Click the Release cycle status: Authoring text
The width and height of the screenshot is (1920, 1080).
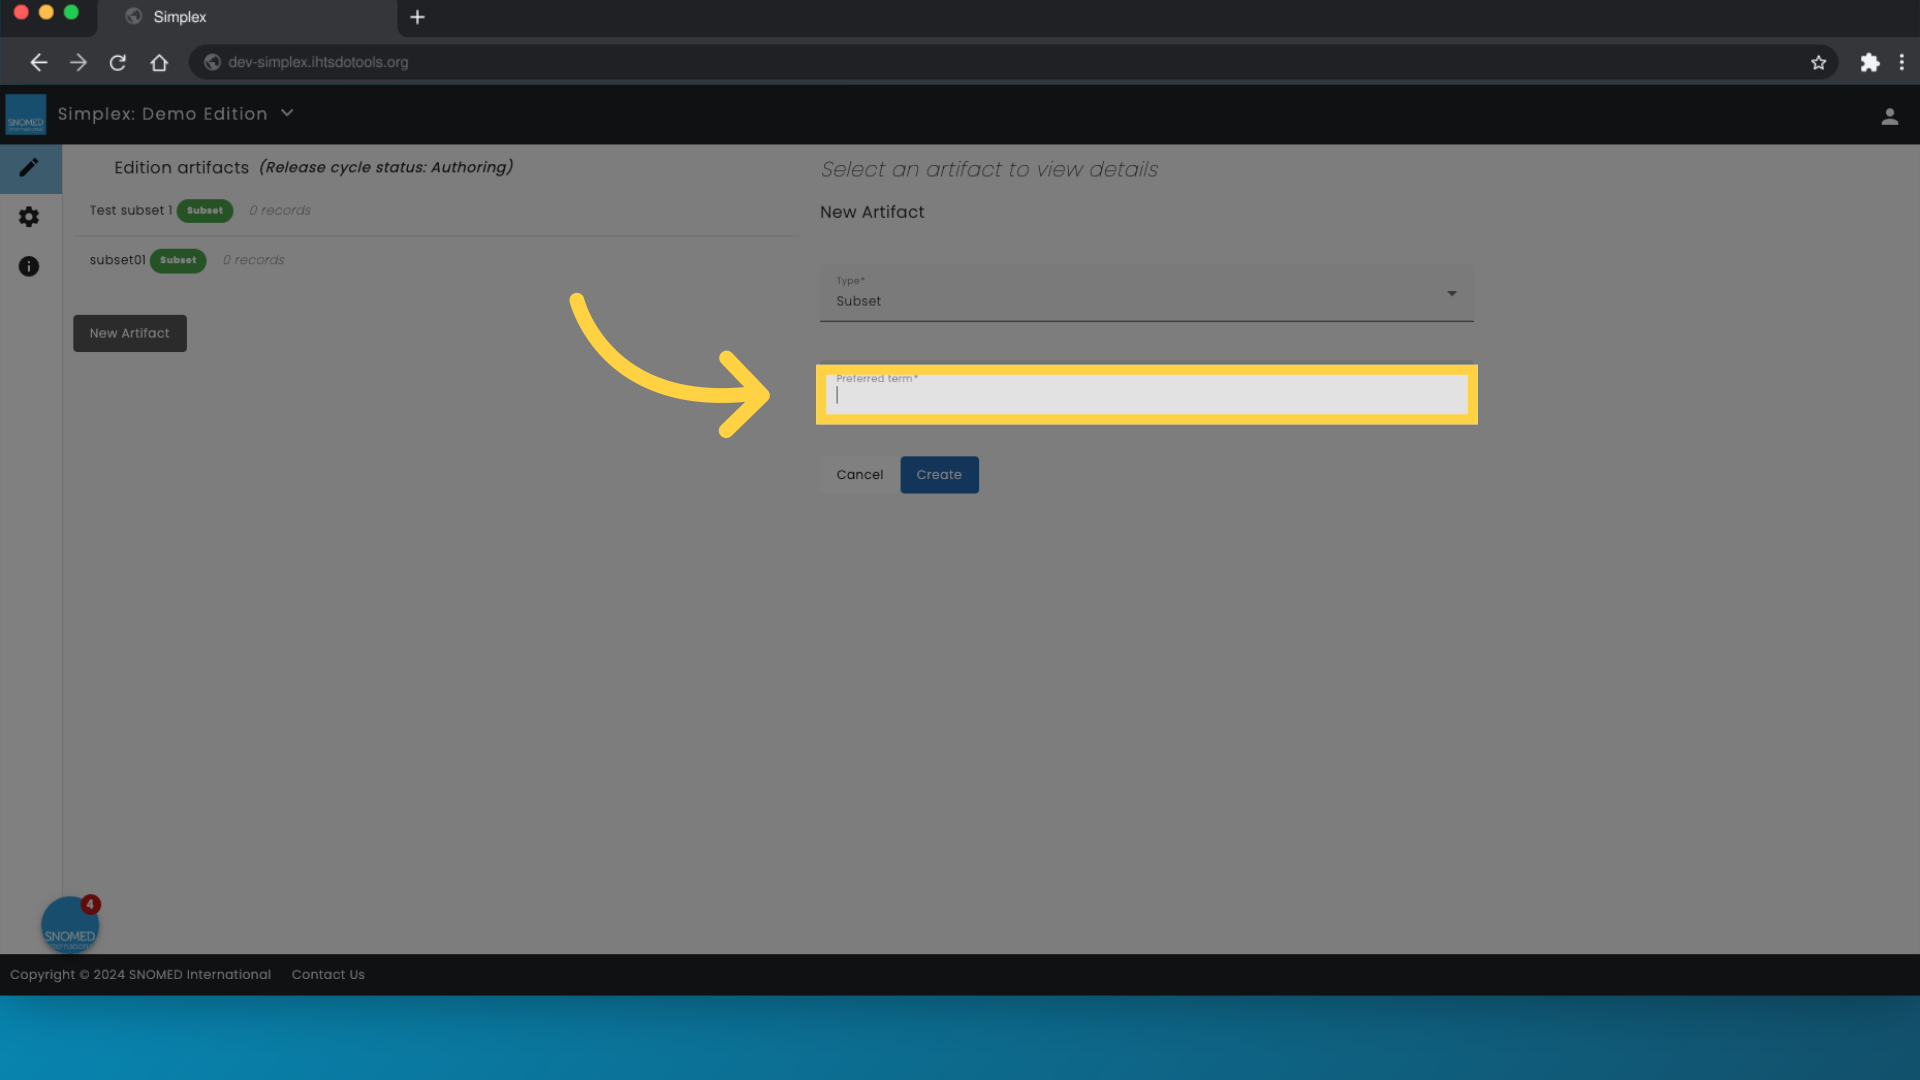pyautogui.click(x=386, y=167)
